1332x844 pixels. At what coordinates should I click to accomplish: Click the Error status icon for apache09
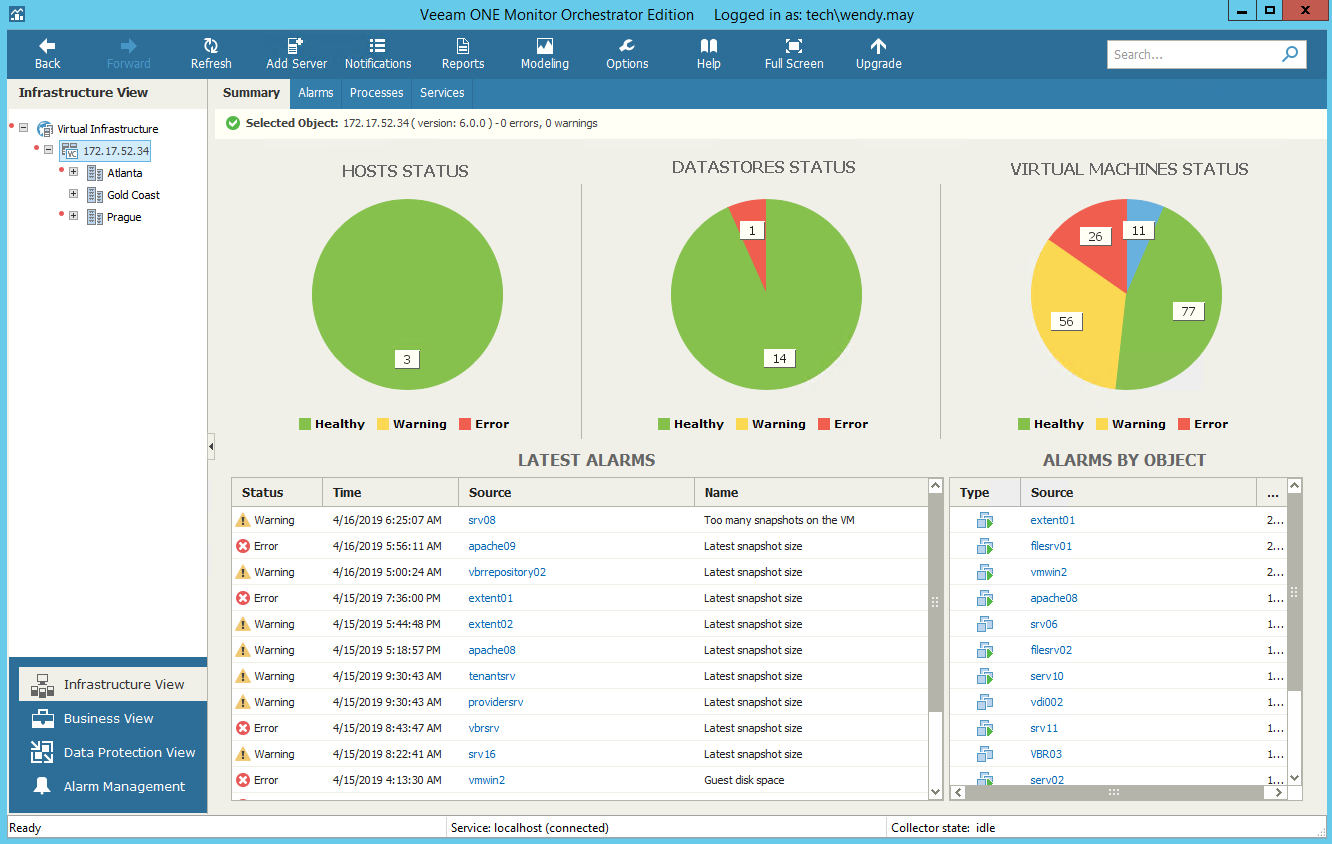[x=243, y=546]
